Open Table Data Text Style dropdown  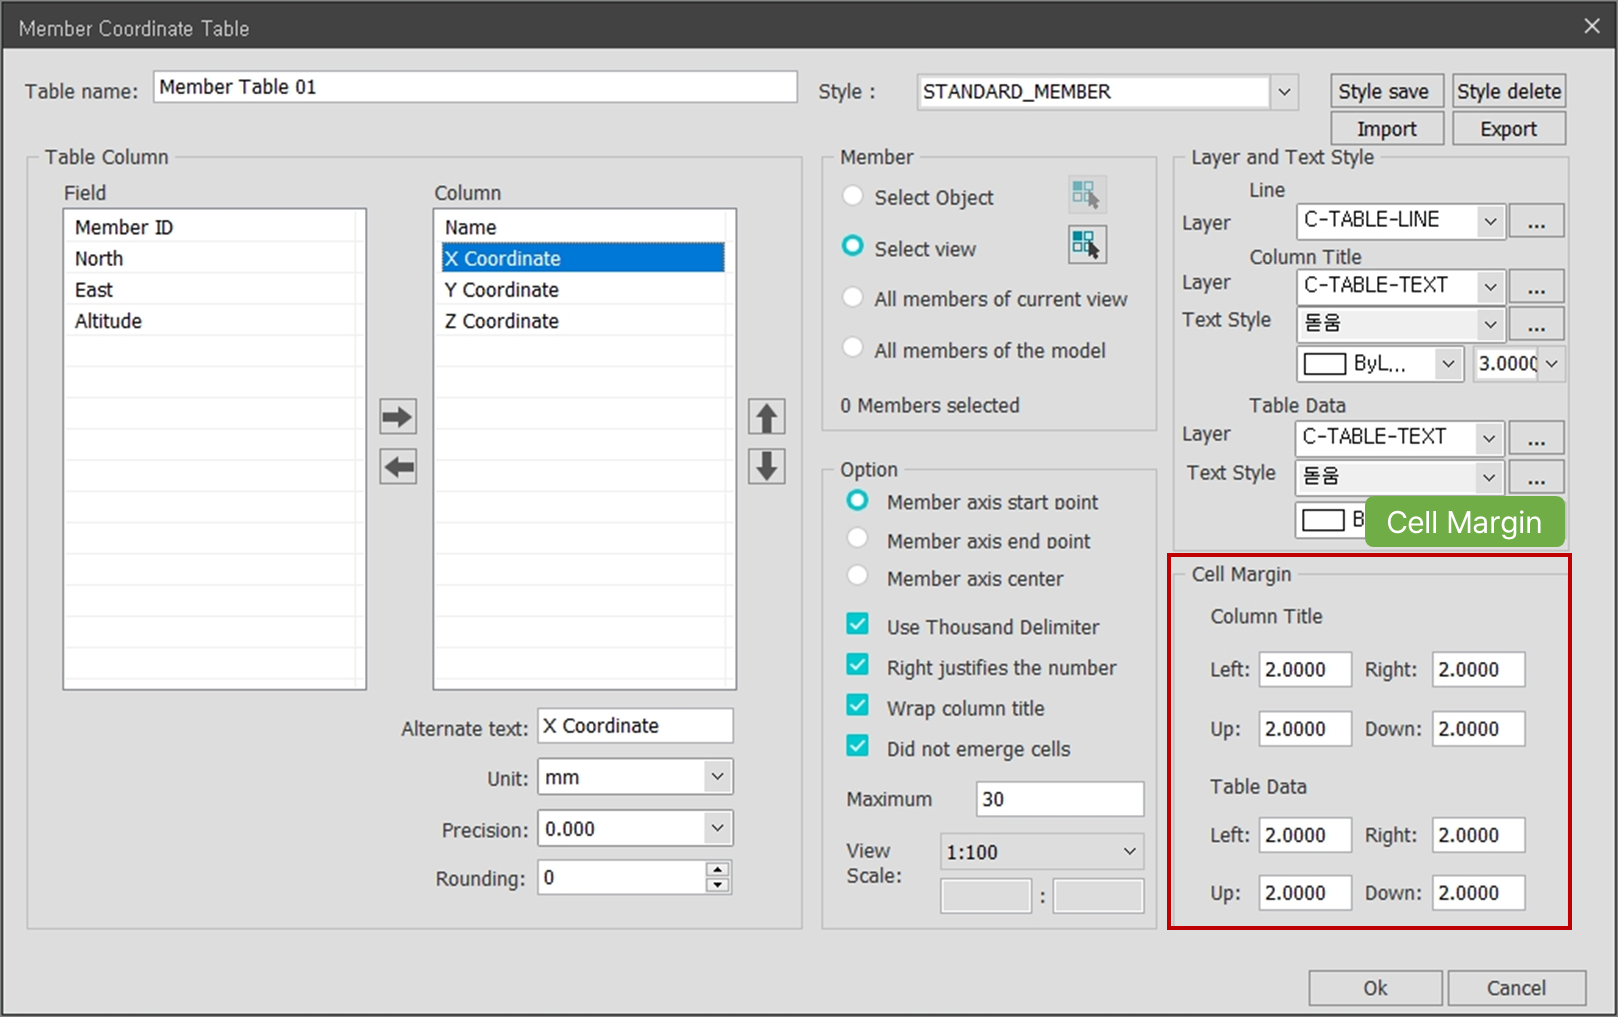(1489, 477)
